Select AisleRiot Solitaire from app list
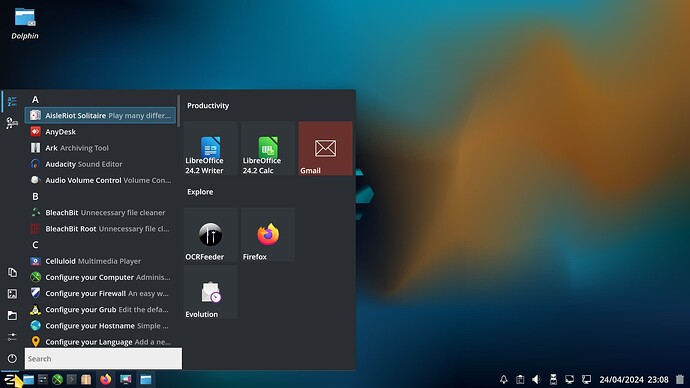 [x=100, y=115]
